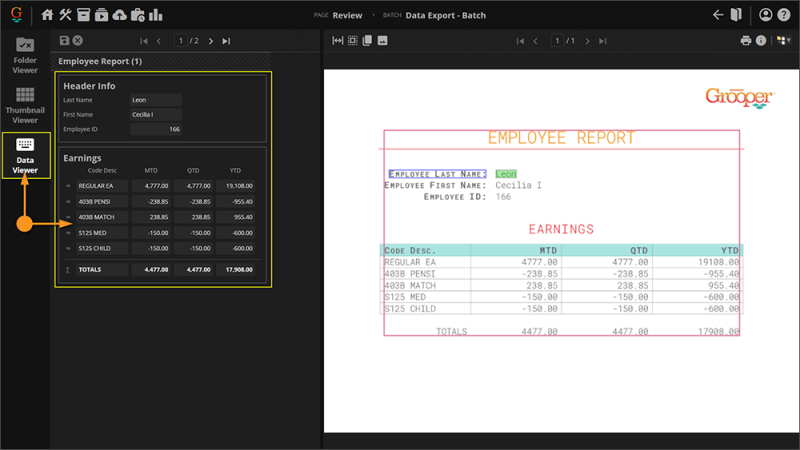This screenshot has width=800, height=450.
Task: Go to the Home page icon
Action: (47, 15)
